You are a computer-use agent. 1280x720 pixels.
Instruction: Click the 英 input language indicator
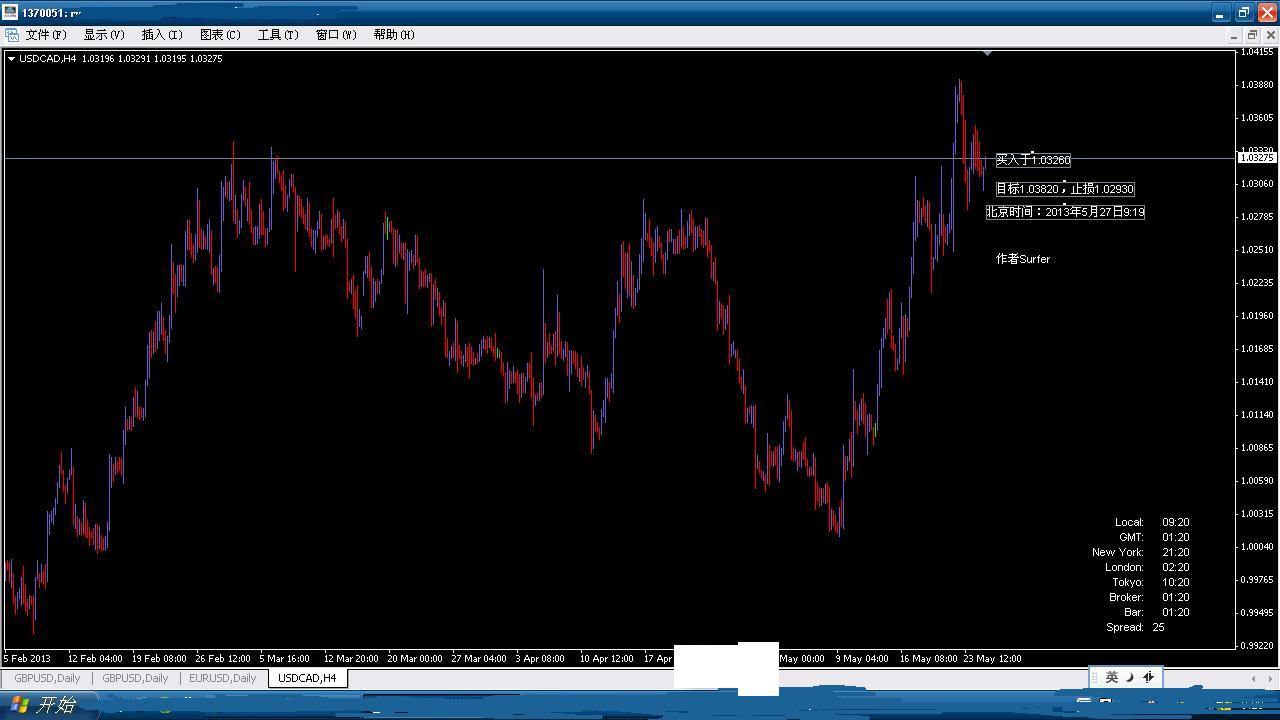coord(1111,677)
